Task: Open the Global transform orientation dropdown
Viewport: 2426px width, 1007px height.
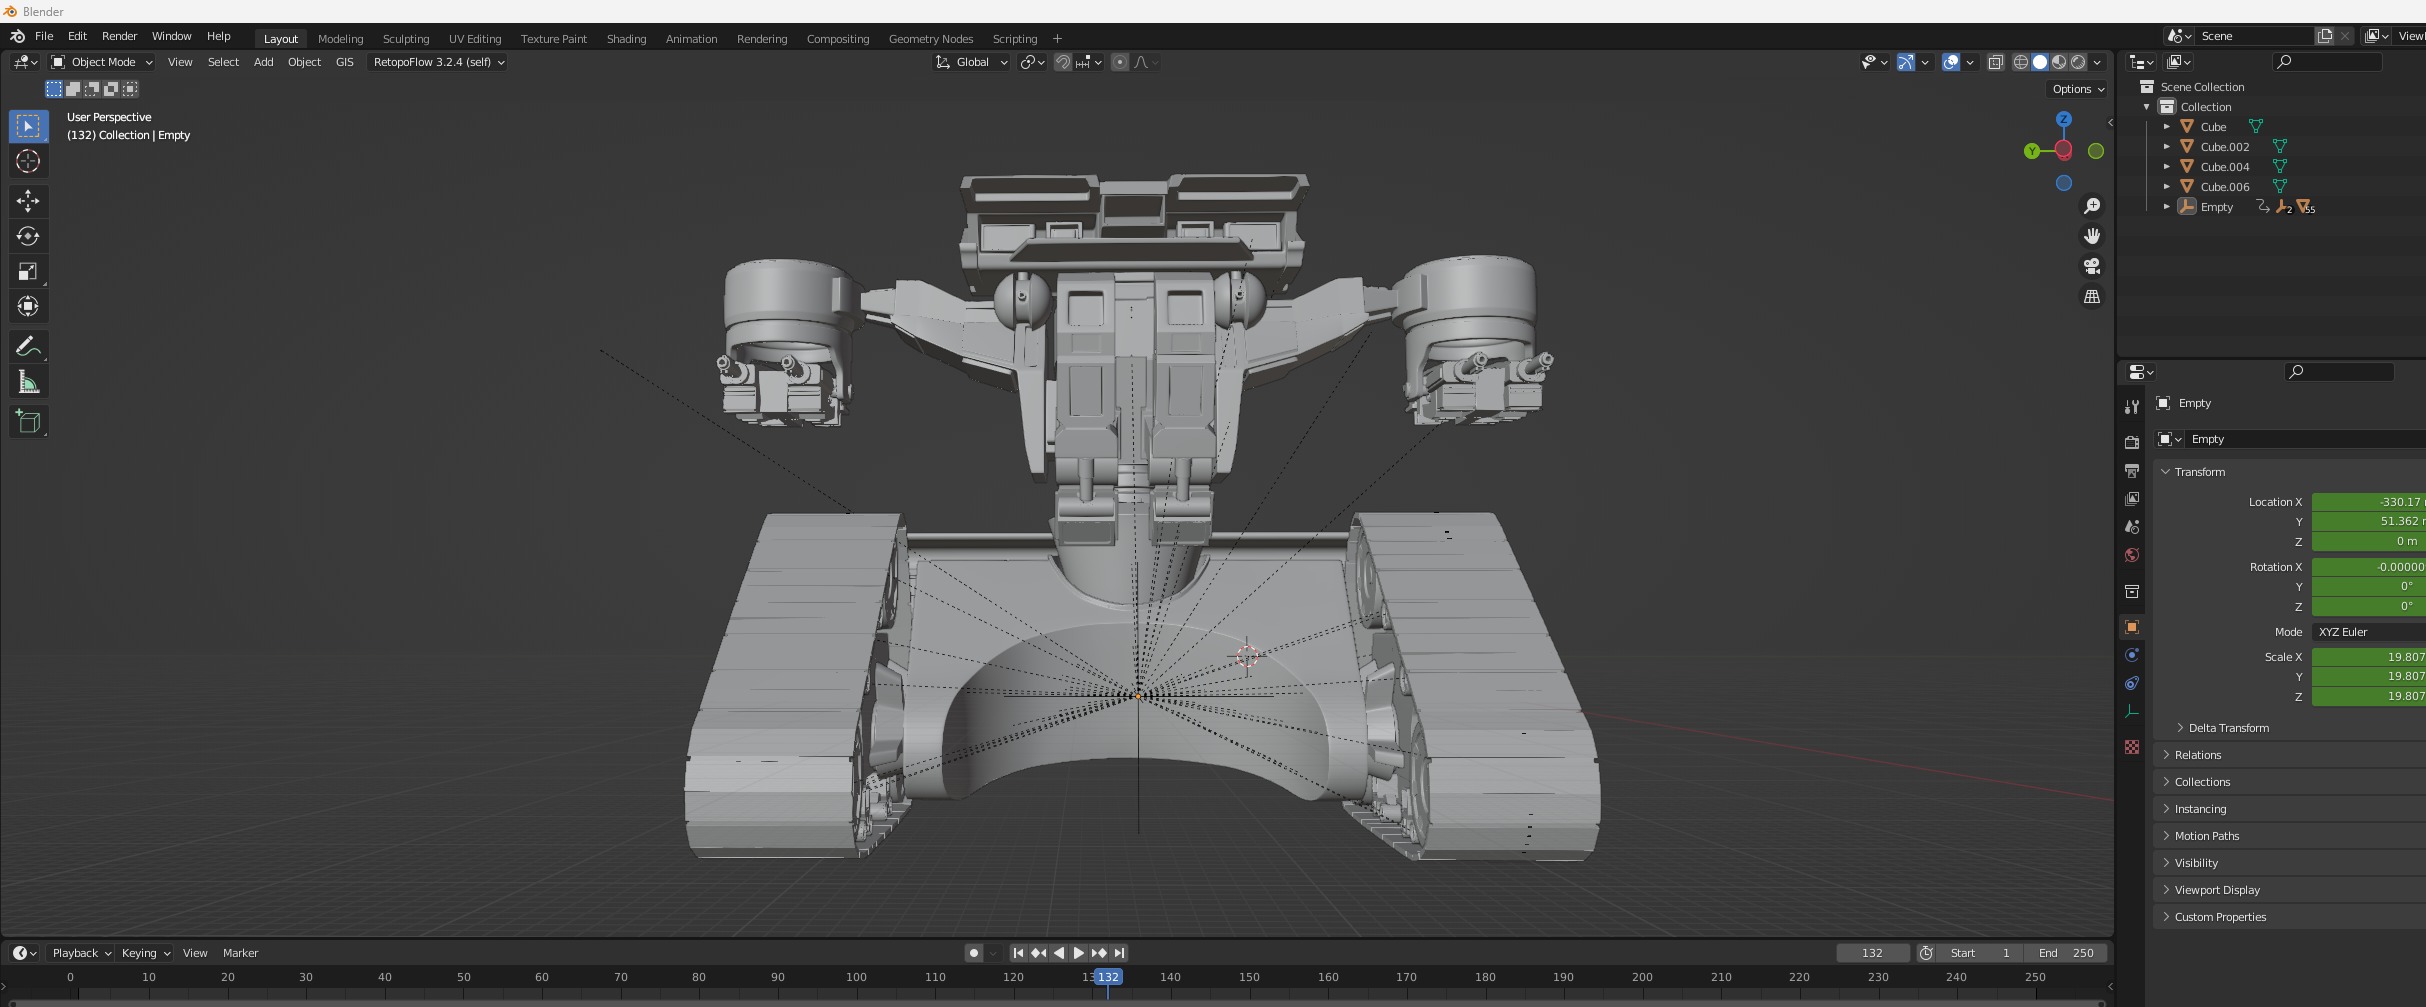Action: pos(971,62)
